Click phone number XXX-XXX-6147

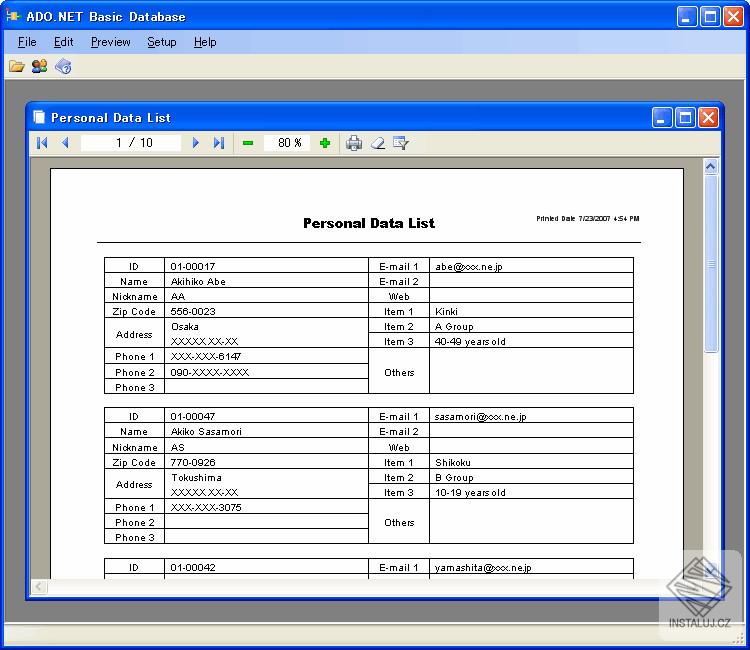coord(206,356)
